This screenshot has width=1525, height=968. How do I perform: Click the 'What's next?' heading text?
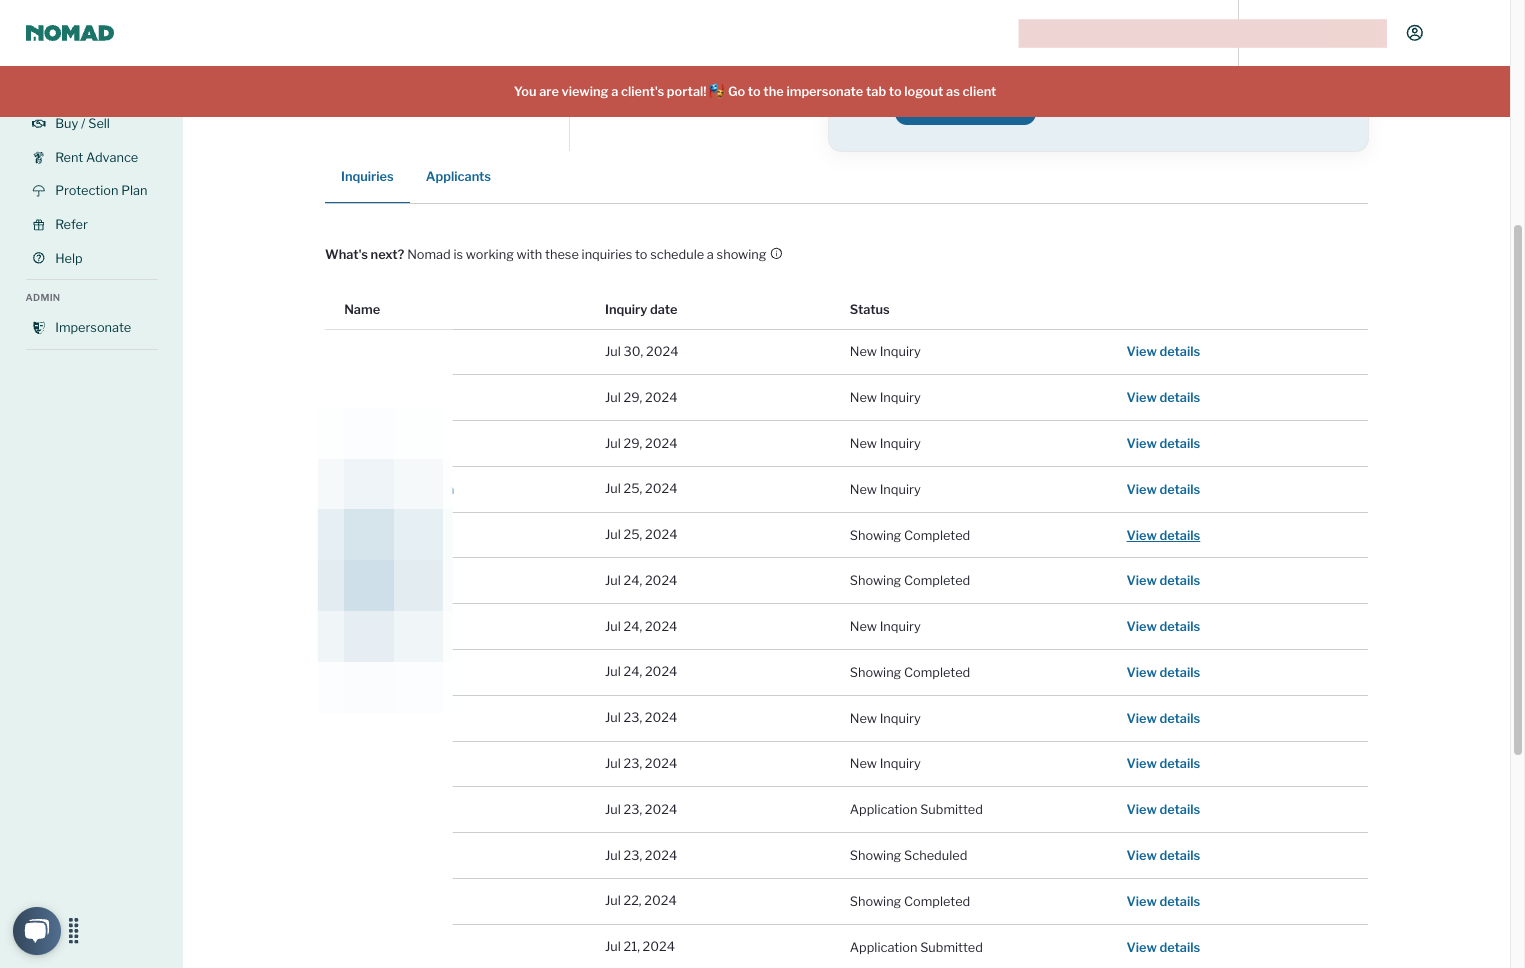[364, 255]
